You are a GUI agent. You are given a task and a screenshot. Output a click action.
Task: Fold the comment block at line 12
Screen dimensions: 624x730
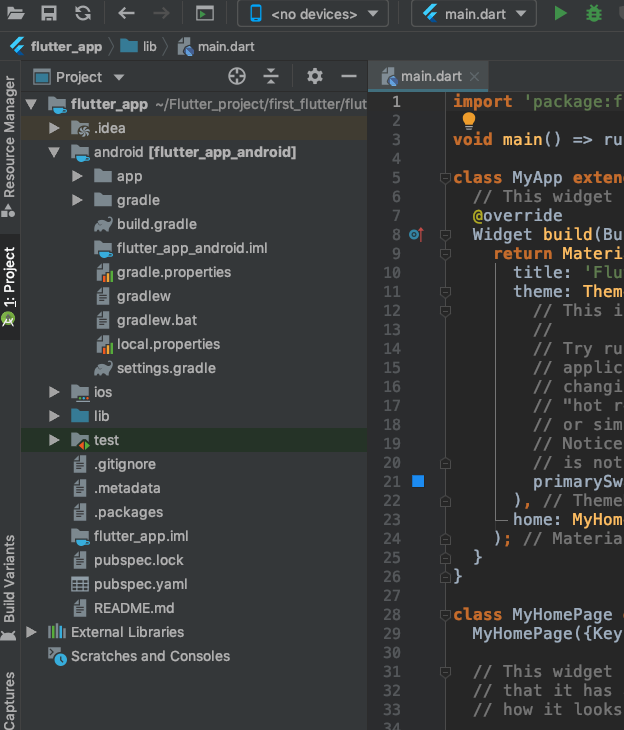tap(445, 311)
